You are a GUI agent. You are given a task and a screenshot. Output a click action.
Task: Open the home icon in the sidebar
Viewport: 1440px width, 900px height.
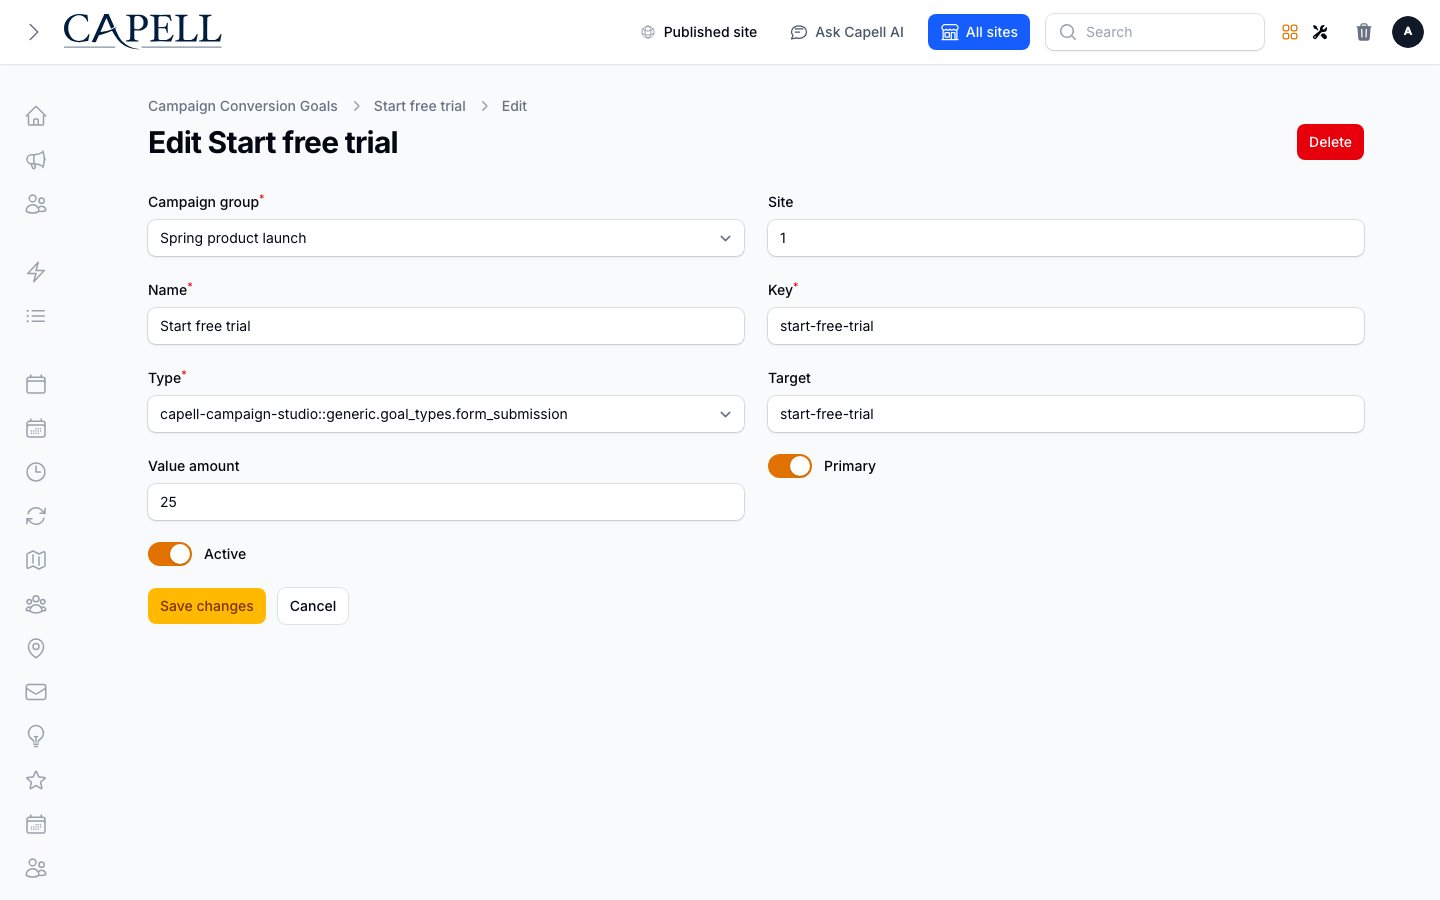36,116
